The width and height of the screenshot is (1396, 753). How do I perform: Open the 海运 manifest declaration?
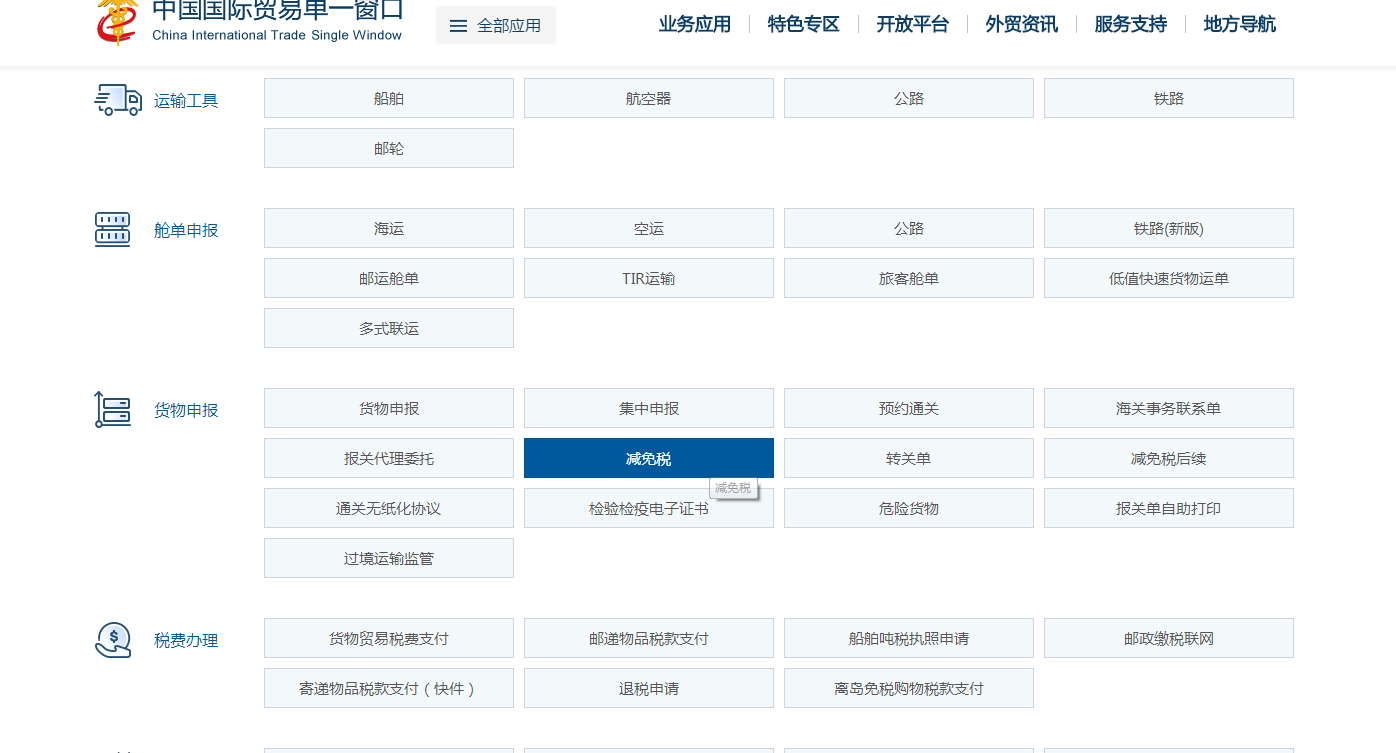[389, 228]
